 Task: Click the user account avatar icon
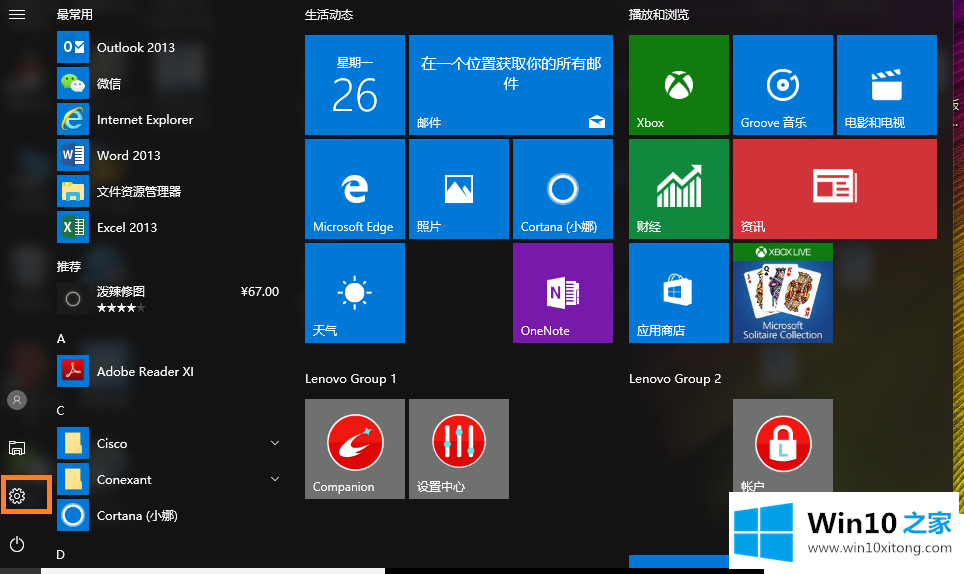[17, 400]
